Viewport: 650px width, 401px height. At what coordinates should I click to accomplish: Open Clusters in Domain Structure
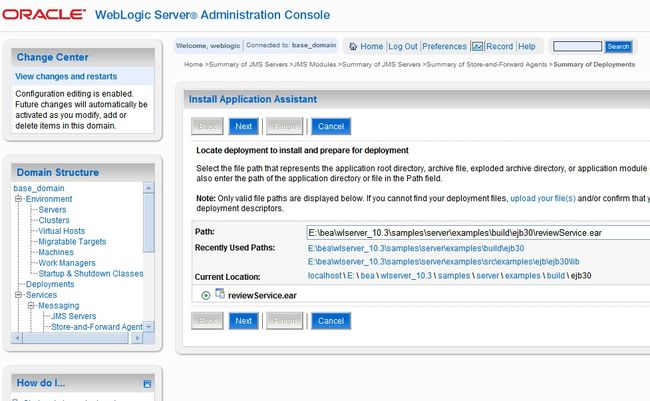pyautogui.click(x=54, y=220)
